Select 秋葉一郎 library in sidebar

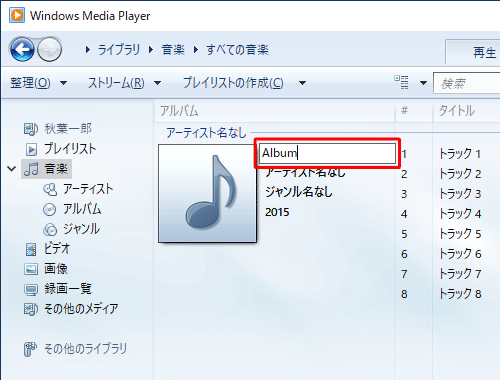point(58,129)
